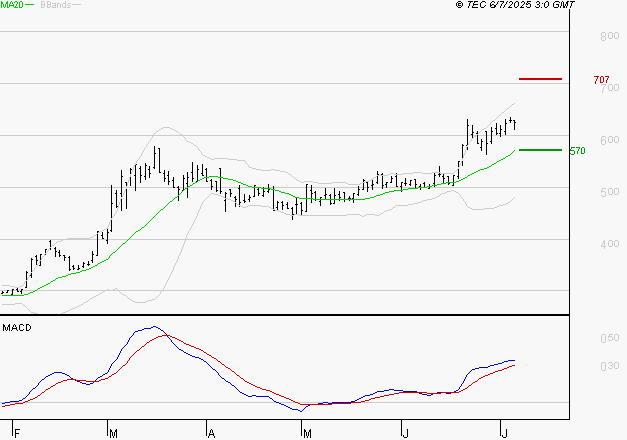Image resolution: width=627 pixels, height=440 pixels.
Task: Click the 050 MACD axis label
Action: (x=610, y=338)
